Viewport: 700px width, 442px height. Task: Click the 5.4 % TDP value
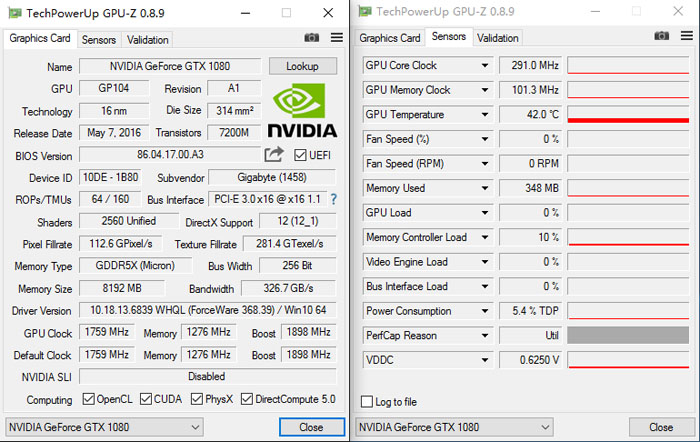(x=531, y=311)
